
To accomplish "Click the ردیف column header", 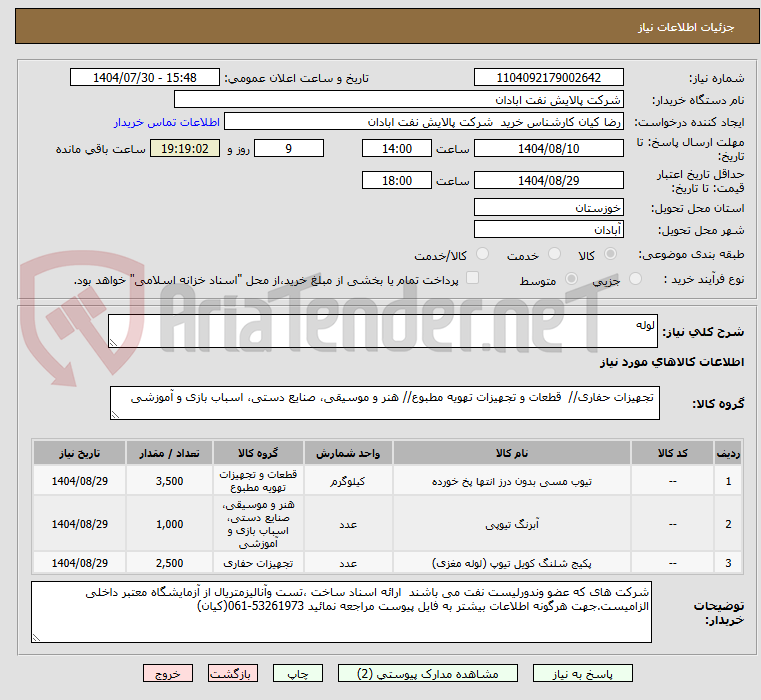I will [x=728, y=453].
